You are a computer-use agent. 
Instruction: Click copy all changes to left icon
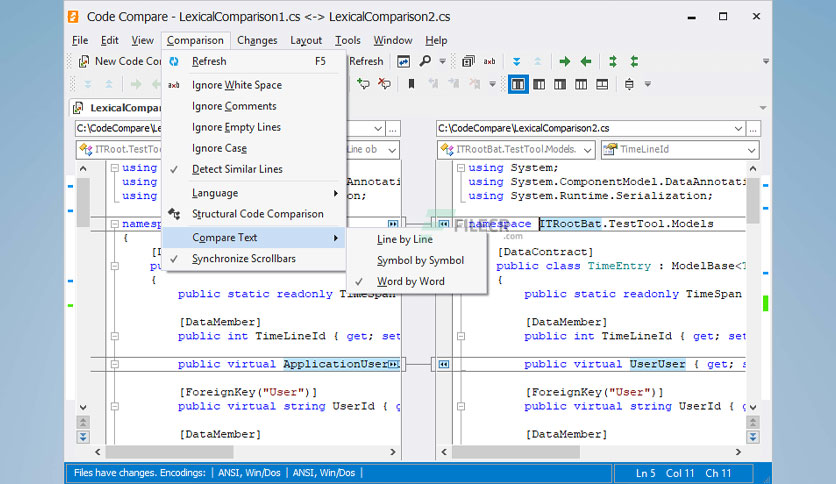[634, 62]
